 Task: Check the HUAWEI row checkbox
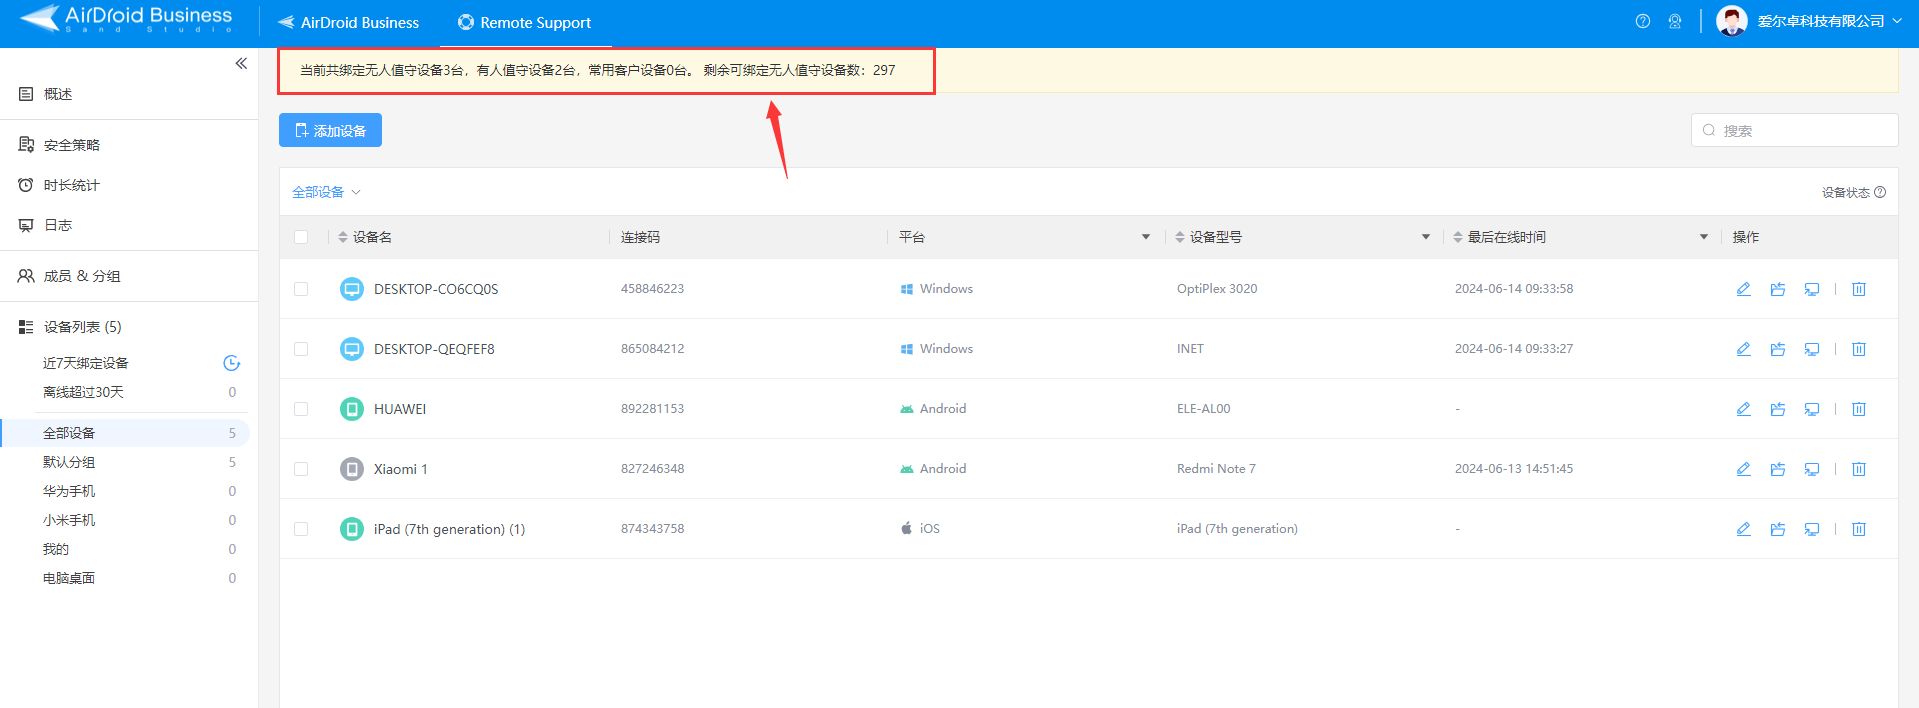[301, 409]
